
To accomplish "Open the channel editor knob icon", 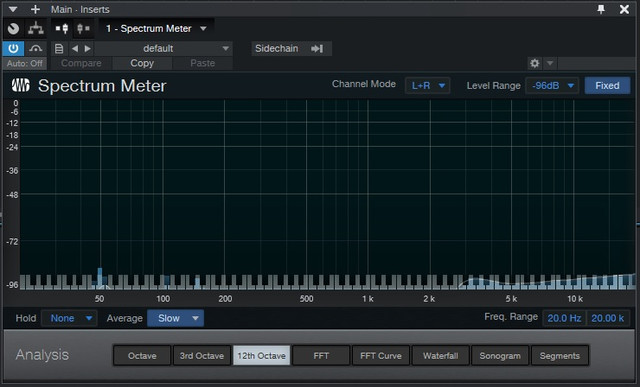I will (x=13, y=29).
